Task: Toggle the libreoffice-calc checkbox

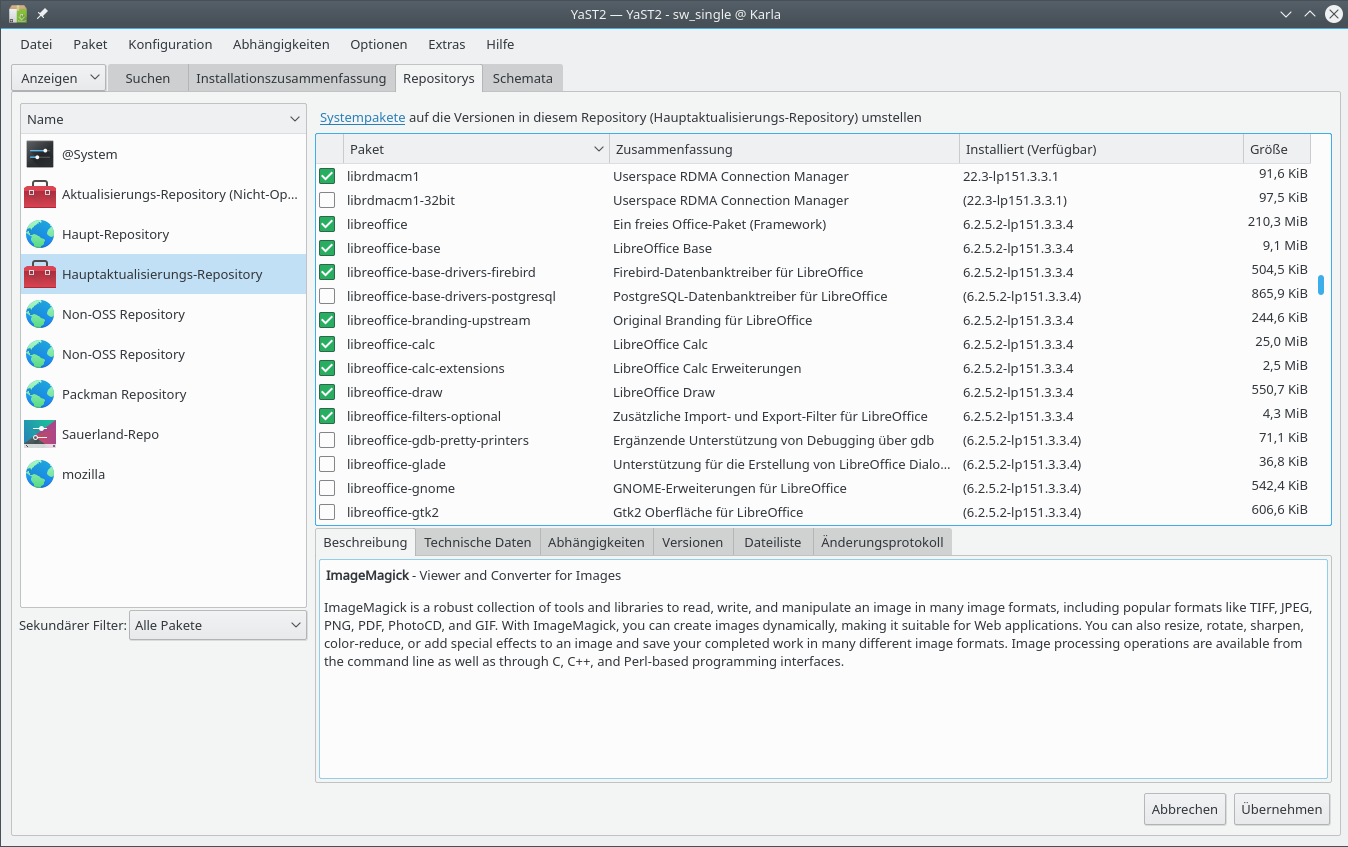Action: tap(327, 344)
